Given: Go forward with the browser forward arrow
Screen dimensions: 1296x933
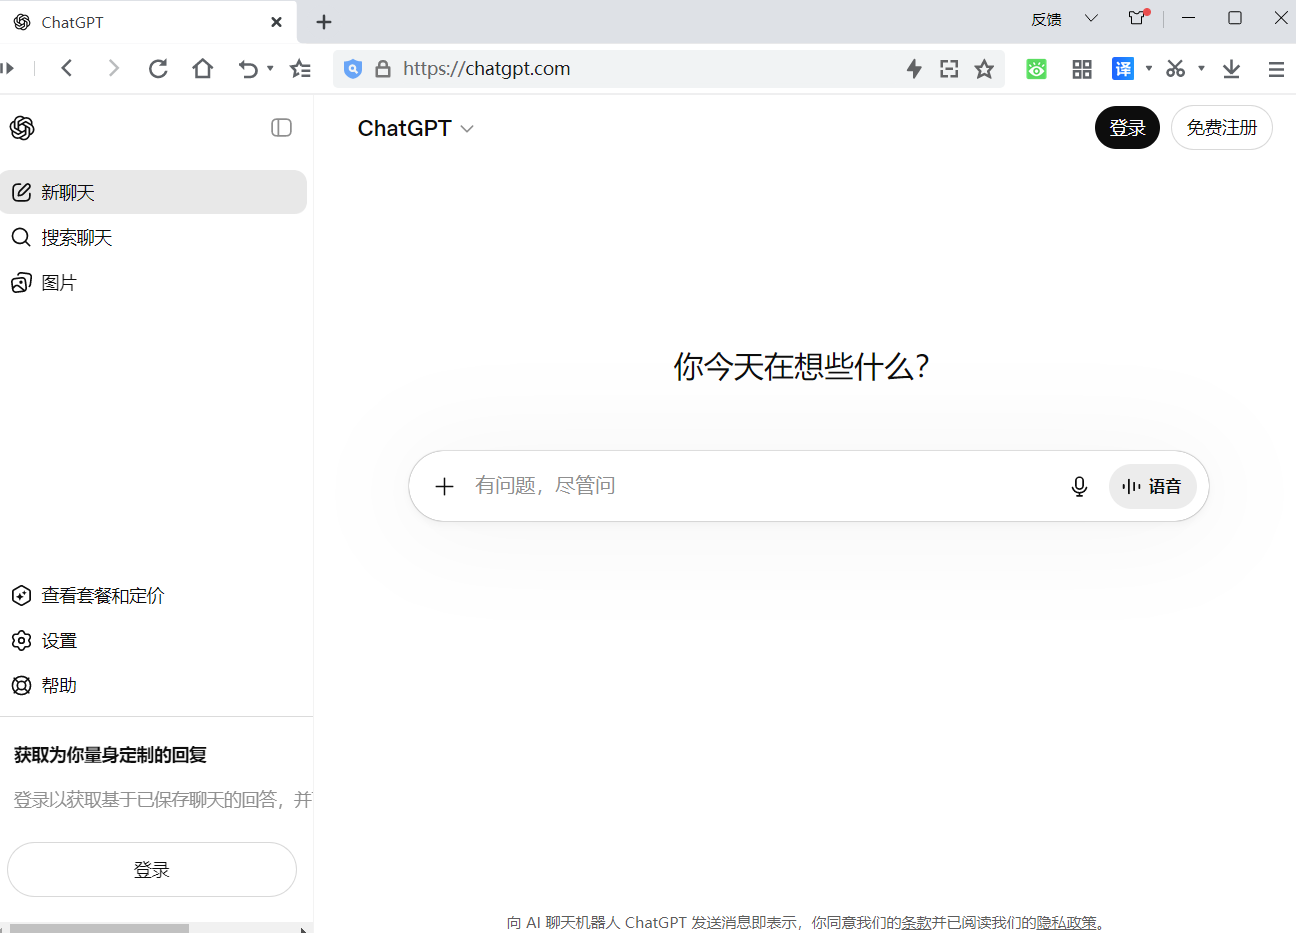Looking at the screenshot, I should tap(113, 68).
